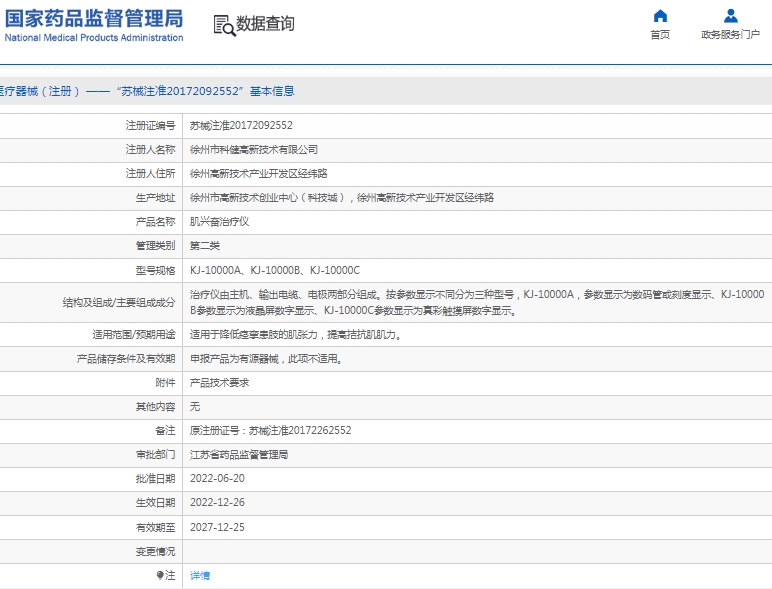Click the 首页 text link
Image resolution: width=772 pixels, height=589 pixels.
click(x=660, y=34)
